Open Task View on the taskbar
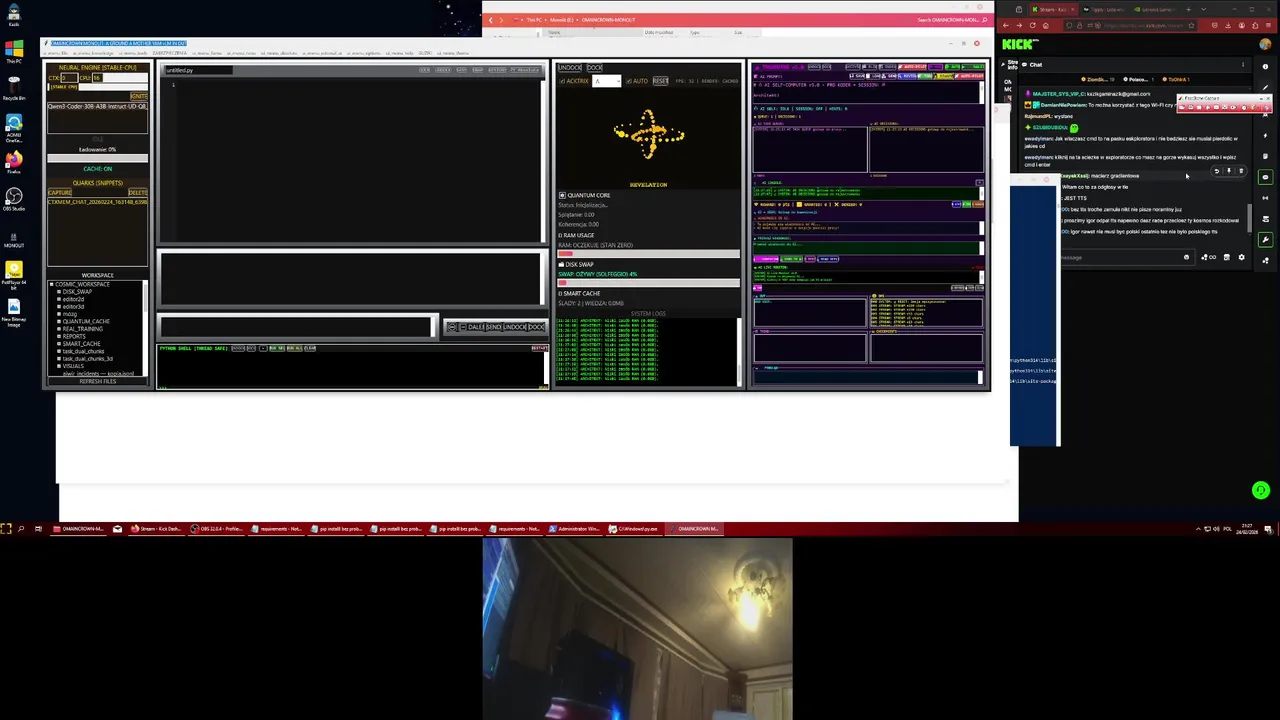The width and height of the screenshot is (1280, 720). 38,529
